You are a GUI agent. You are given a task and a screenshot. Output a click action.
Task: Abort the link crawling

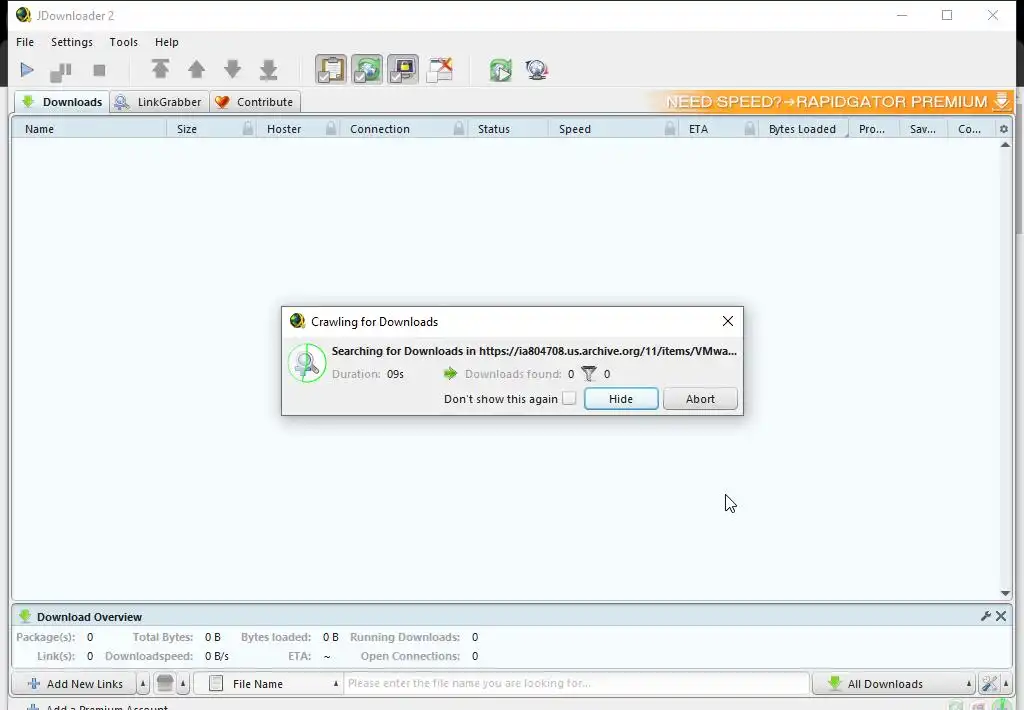pos(700,399)
